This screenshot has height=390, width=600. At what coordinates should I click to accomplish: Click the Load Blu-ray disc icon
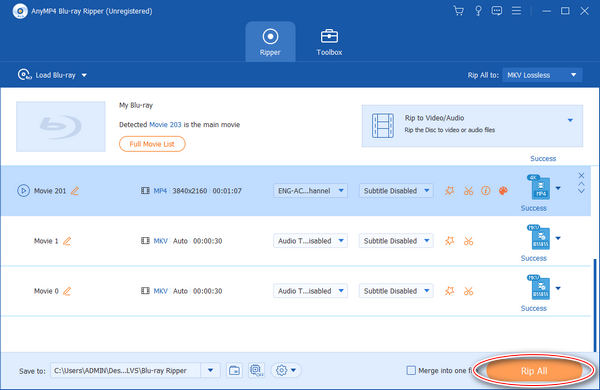24,75
